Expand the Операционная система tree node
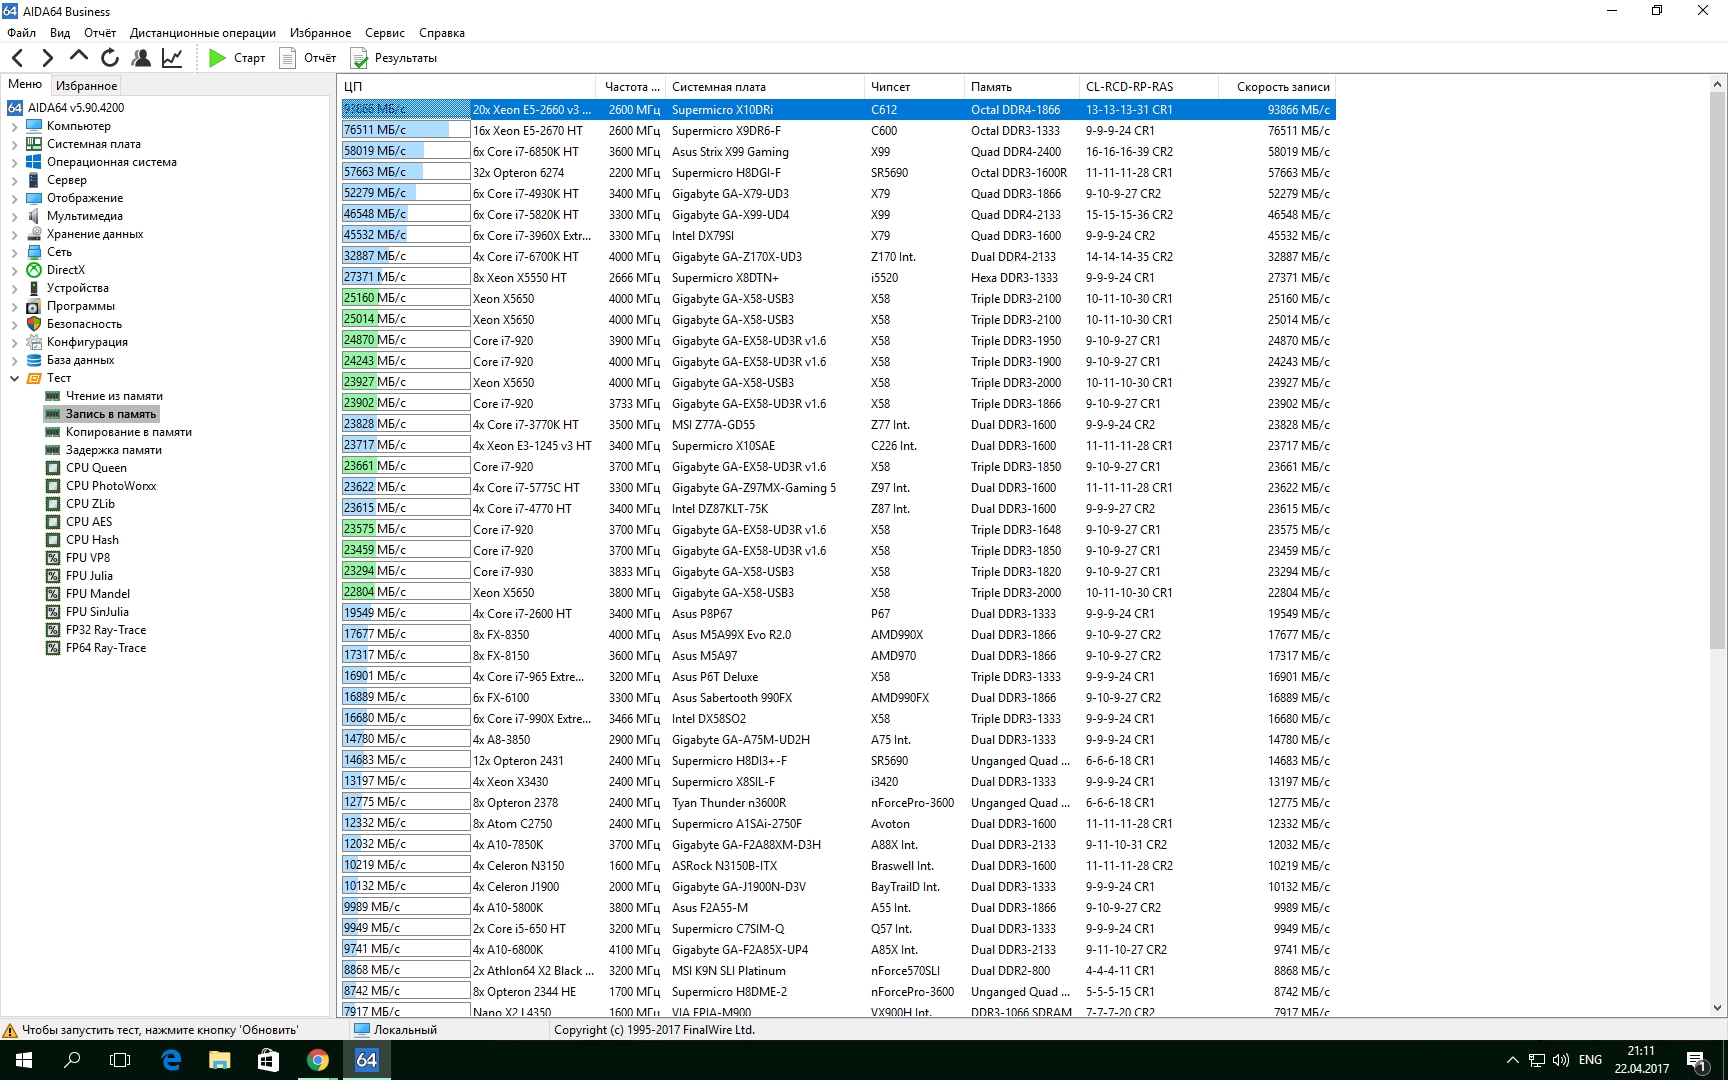 coord(14,162)
